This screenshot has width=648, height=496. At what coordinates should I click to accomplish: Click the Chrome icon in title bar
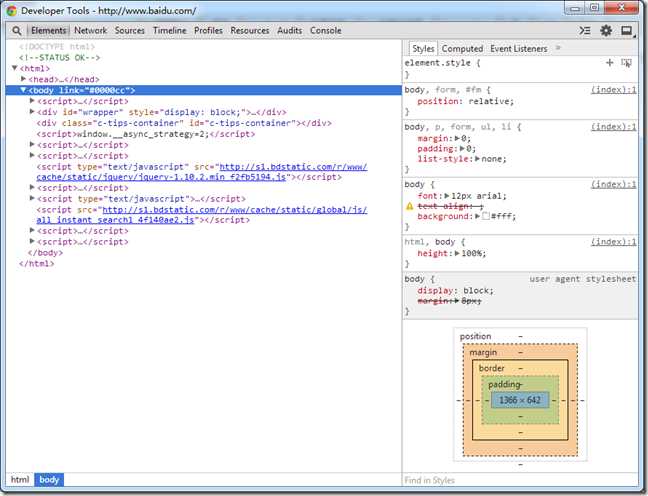pyautogui.click(x=12, y=11)
